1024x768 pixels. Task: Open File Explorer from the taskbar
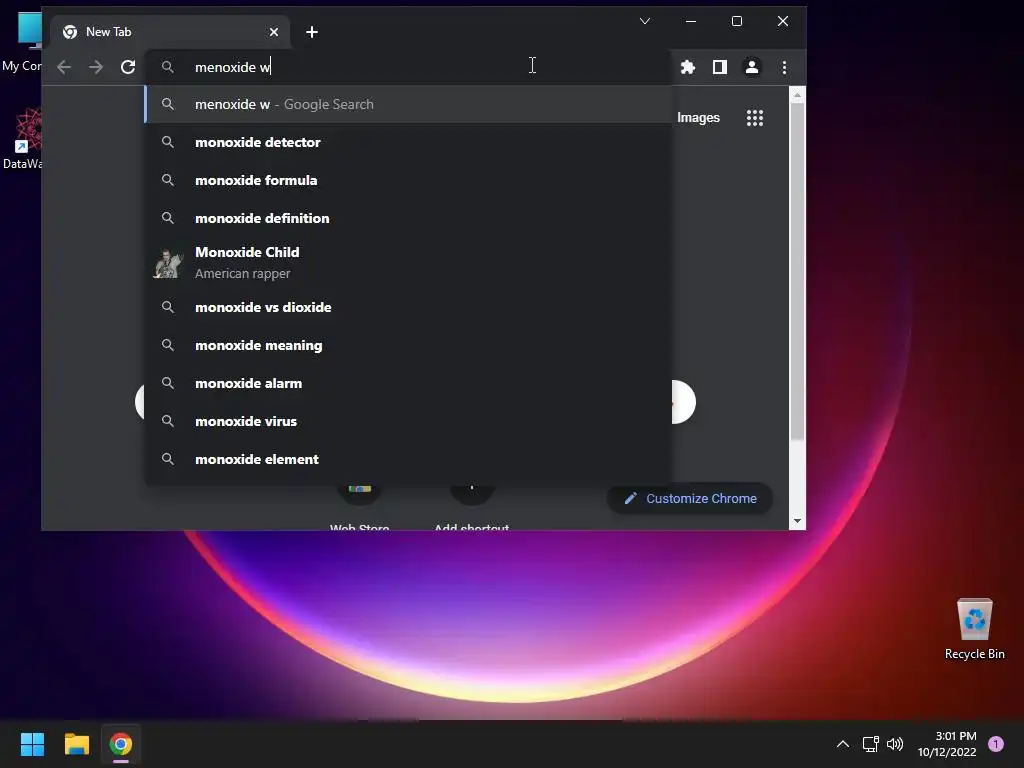click(76, 744)
